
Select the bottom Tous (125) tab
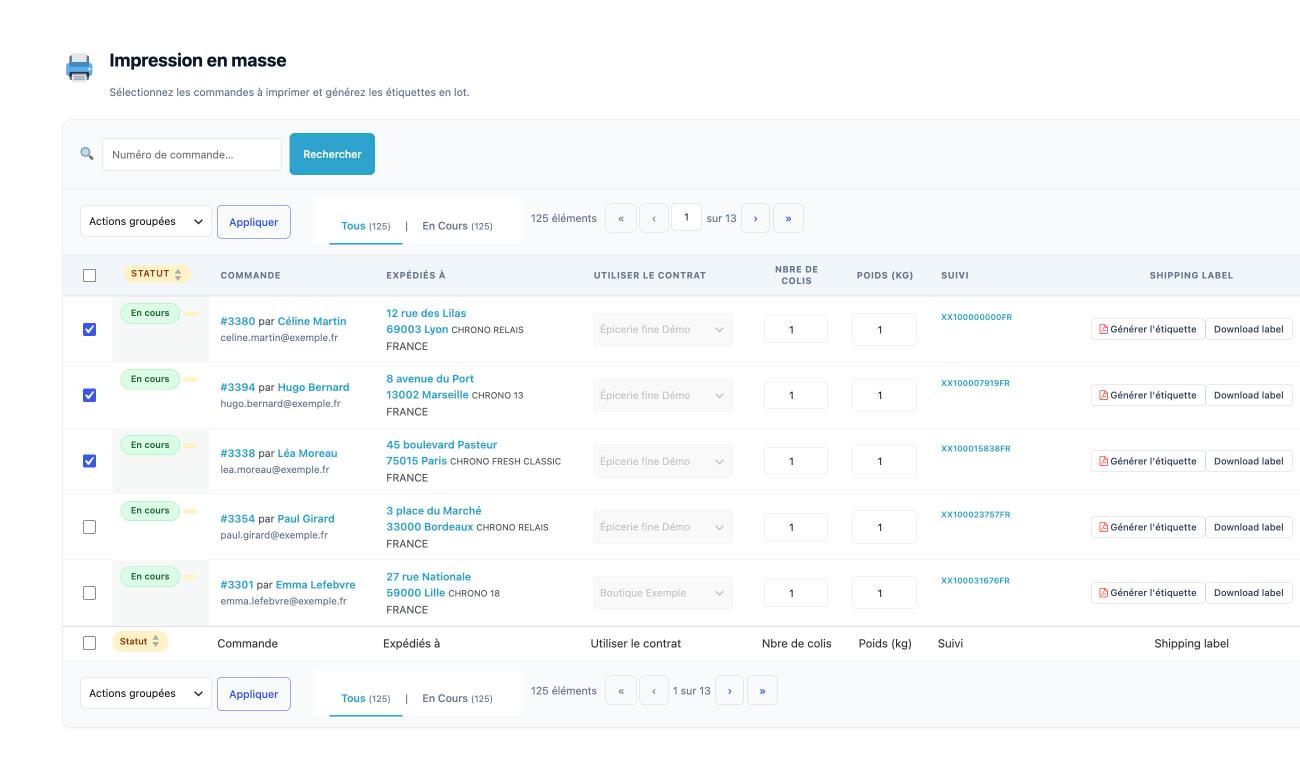tap(366, 698)
